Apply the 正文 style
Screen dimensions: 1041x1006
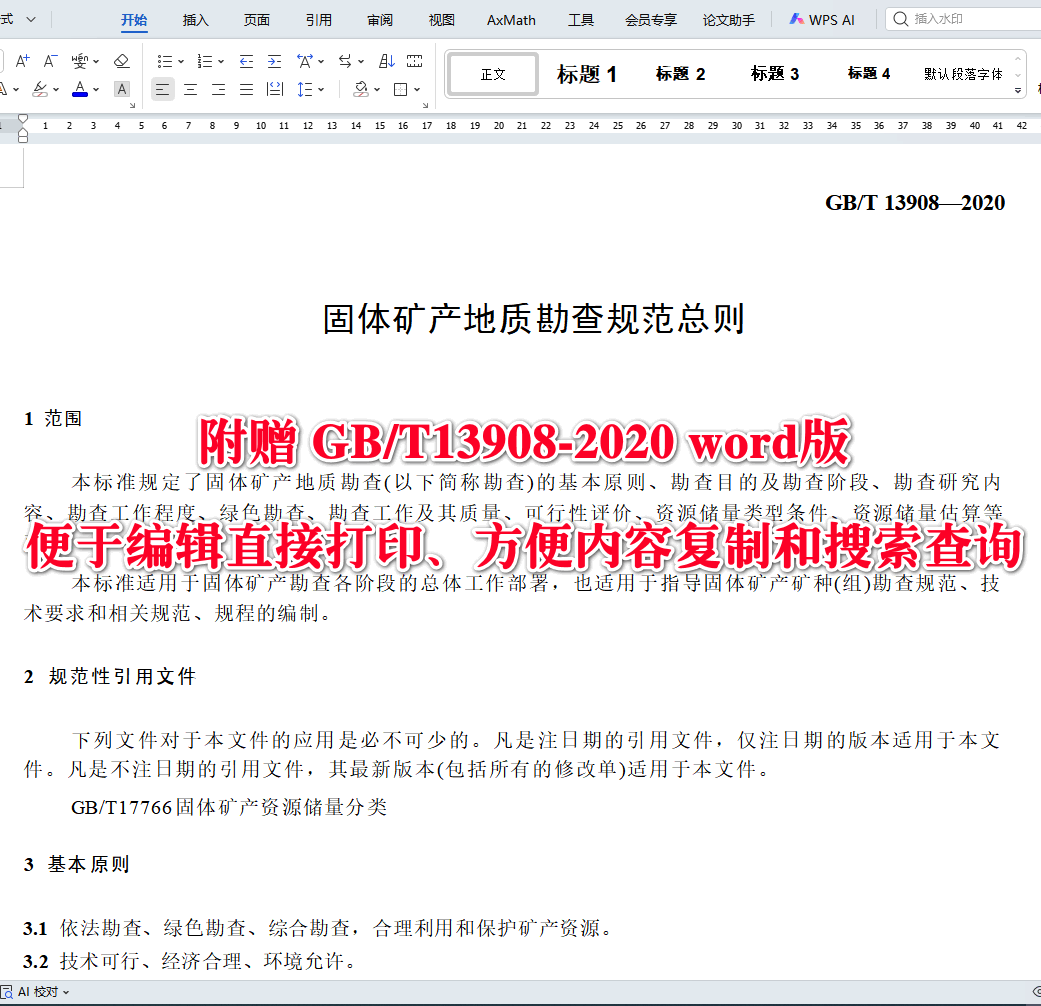[493, 74]
